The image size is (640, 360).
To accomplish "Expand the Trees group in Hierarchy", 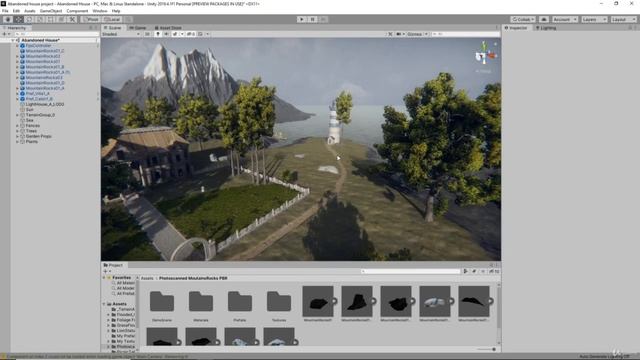I will (x=18, y=131).
